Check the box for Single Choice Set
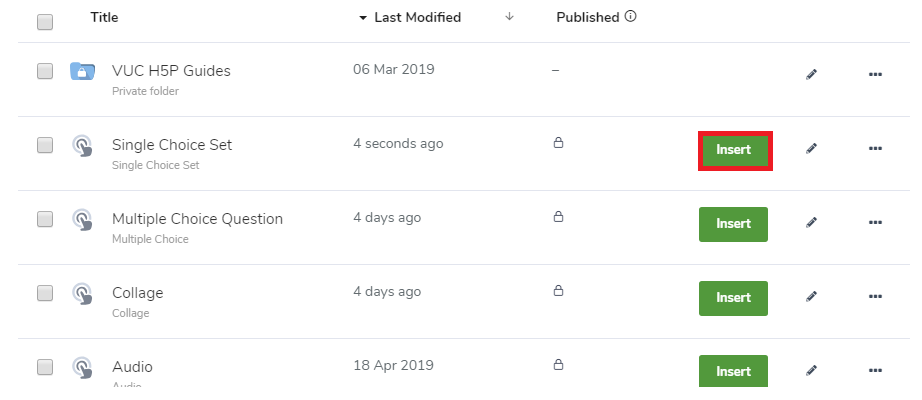The height and width of the screenshot is (400, 922). (45, 145)
